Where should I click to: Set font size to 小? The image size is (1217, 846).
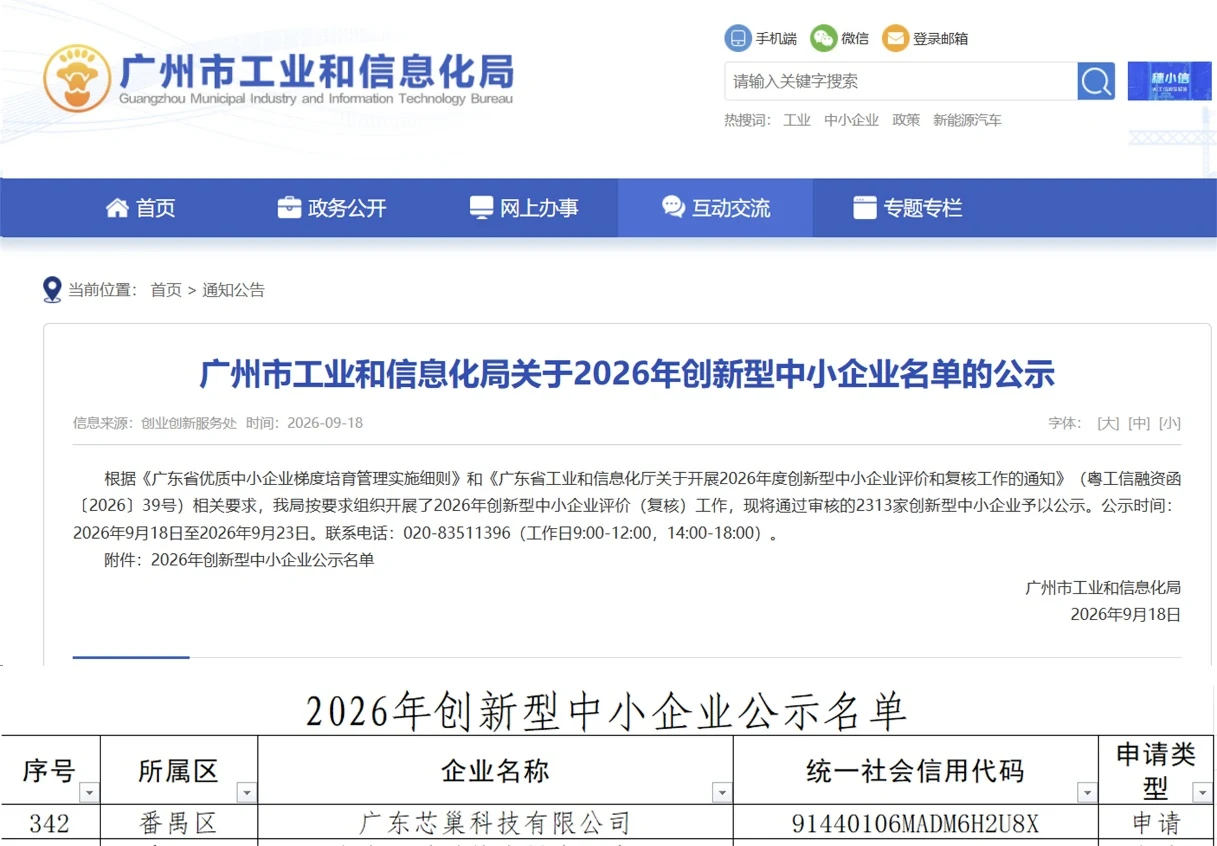click(x=1170, y=423)
